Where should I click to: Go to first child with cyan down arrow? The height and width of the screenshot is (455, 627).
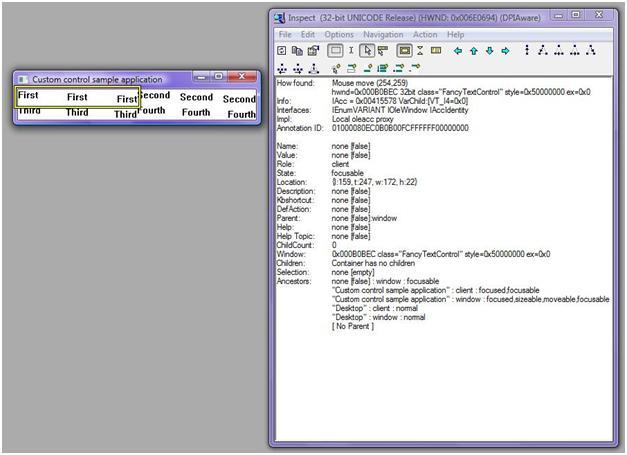click(x=489, y=51)
